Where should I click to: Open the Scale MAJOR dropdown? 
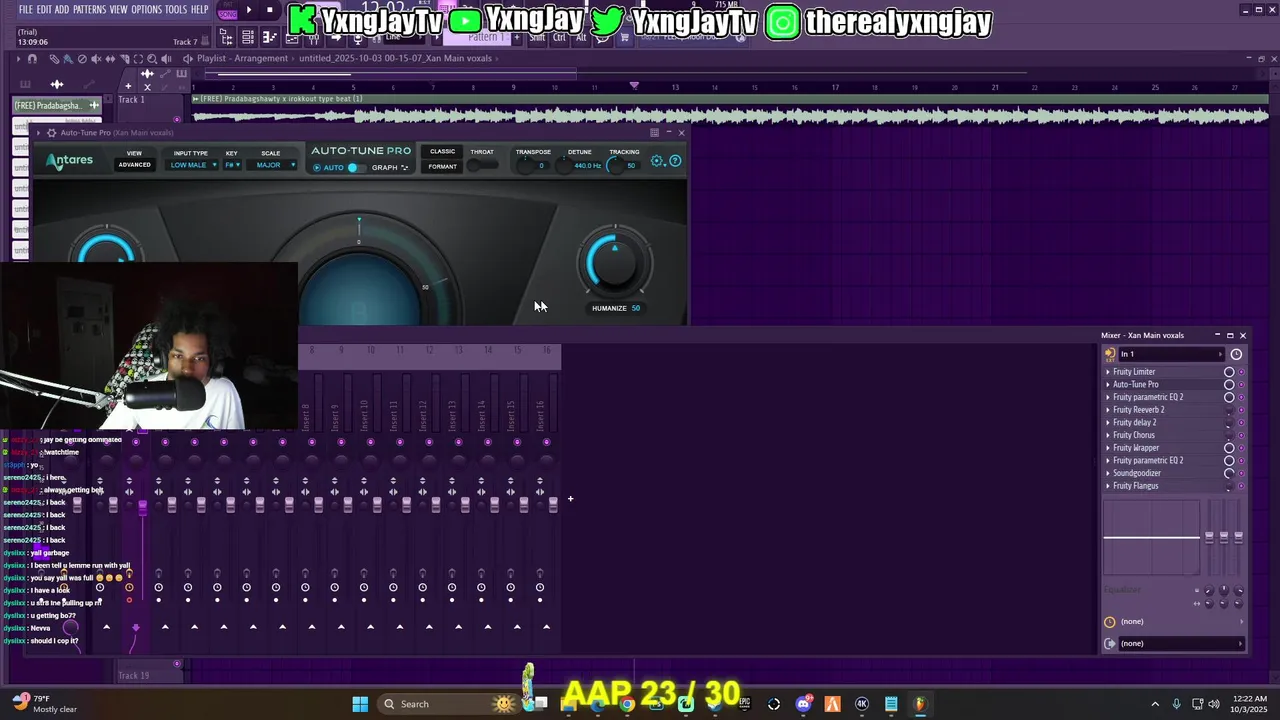(273, 165)
